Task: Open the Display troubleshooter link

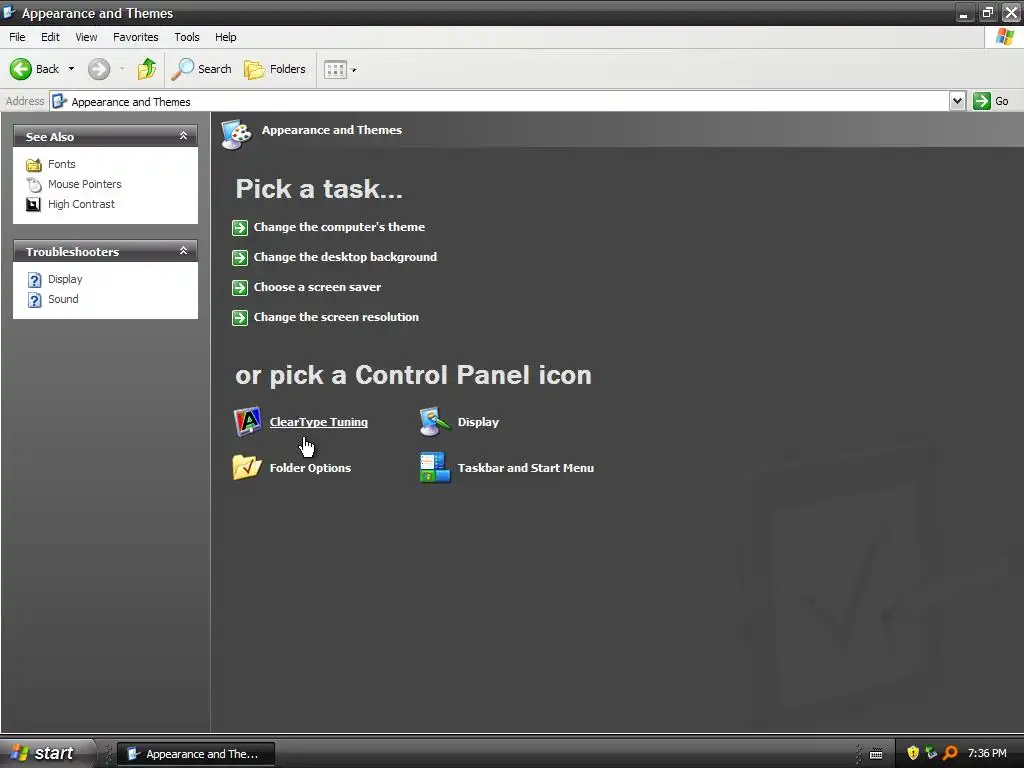Action: coord(65,279)
